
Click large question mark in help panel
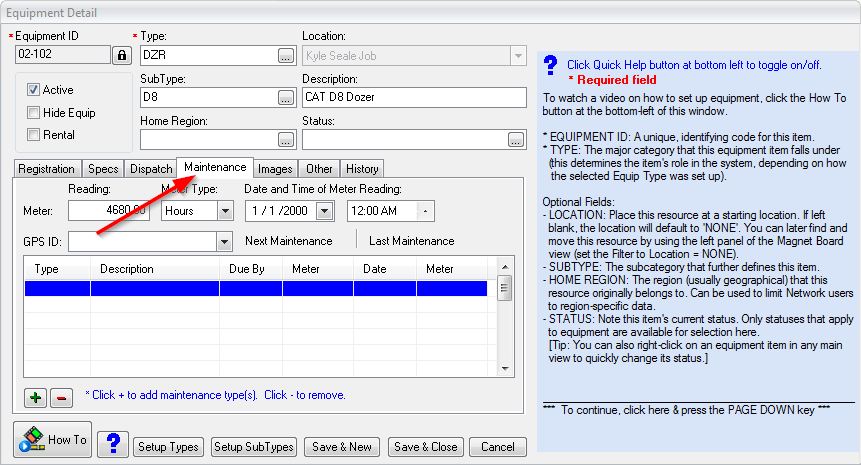click(x=550, y=65)
